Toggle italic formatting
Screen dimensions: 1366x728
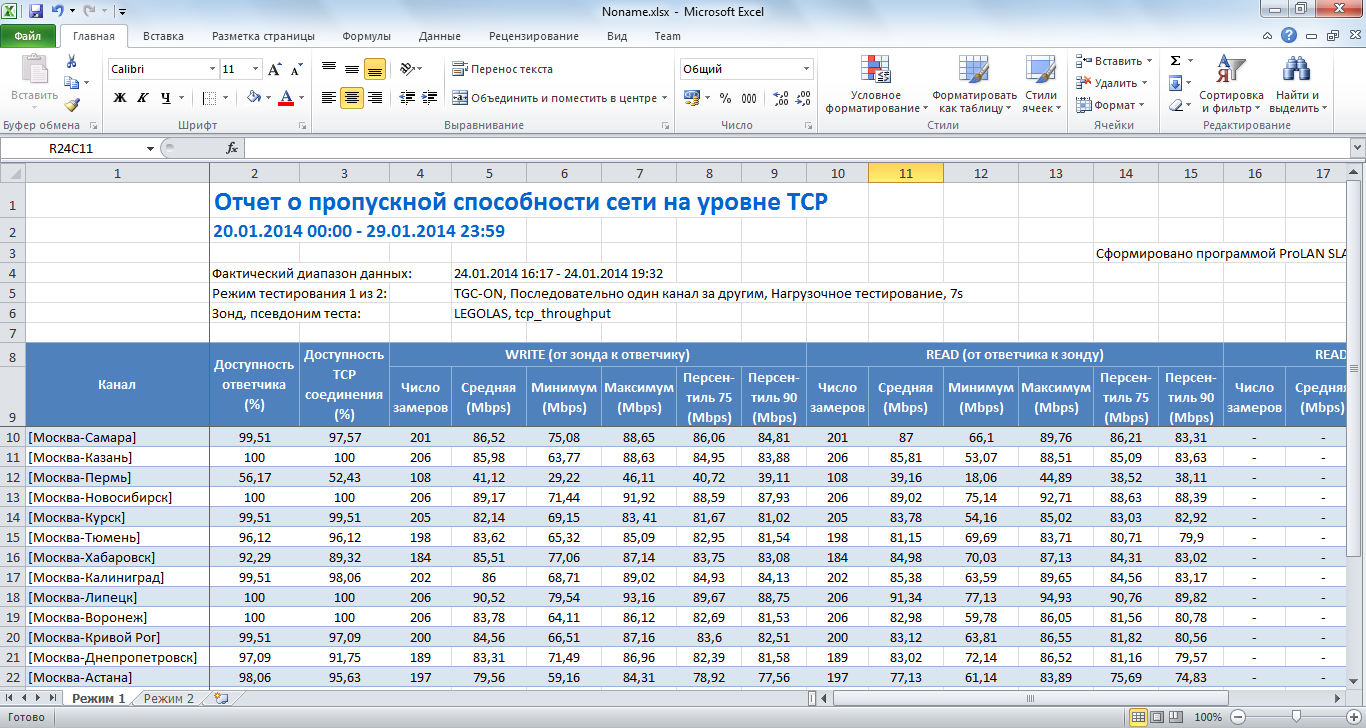(143, 98)
